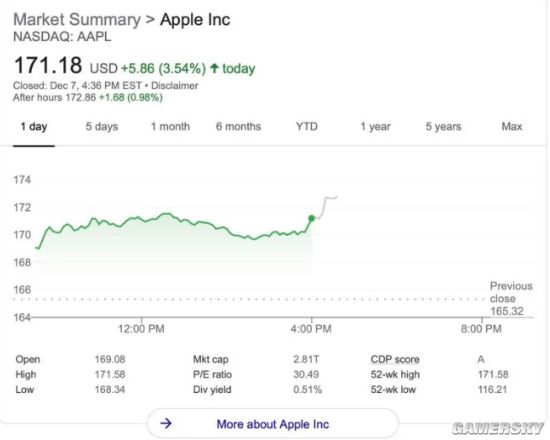Click the CDP score label
The height and width of the screenshot is (440, 550).
[x=395, y=359]
